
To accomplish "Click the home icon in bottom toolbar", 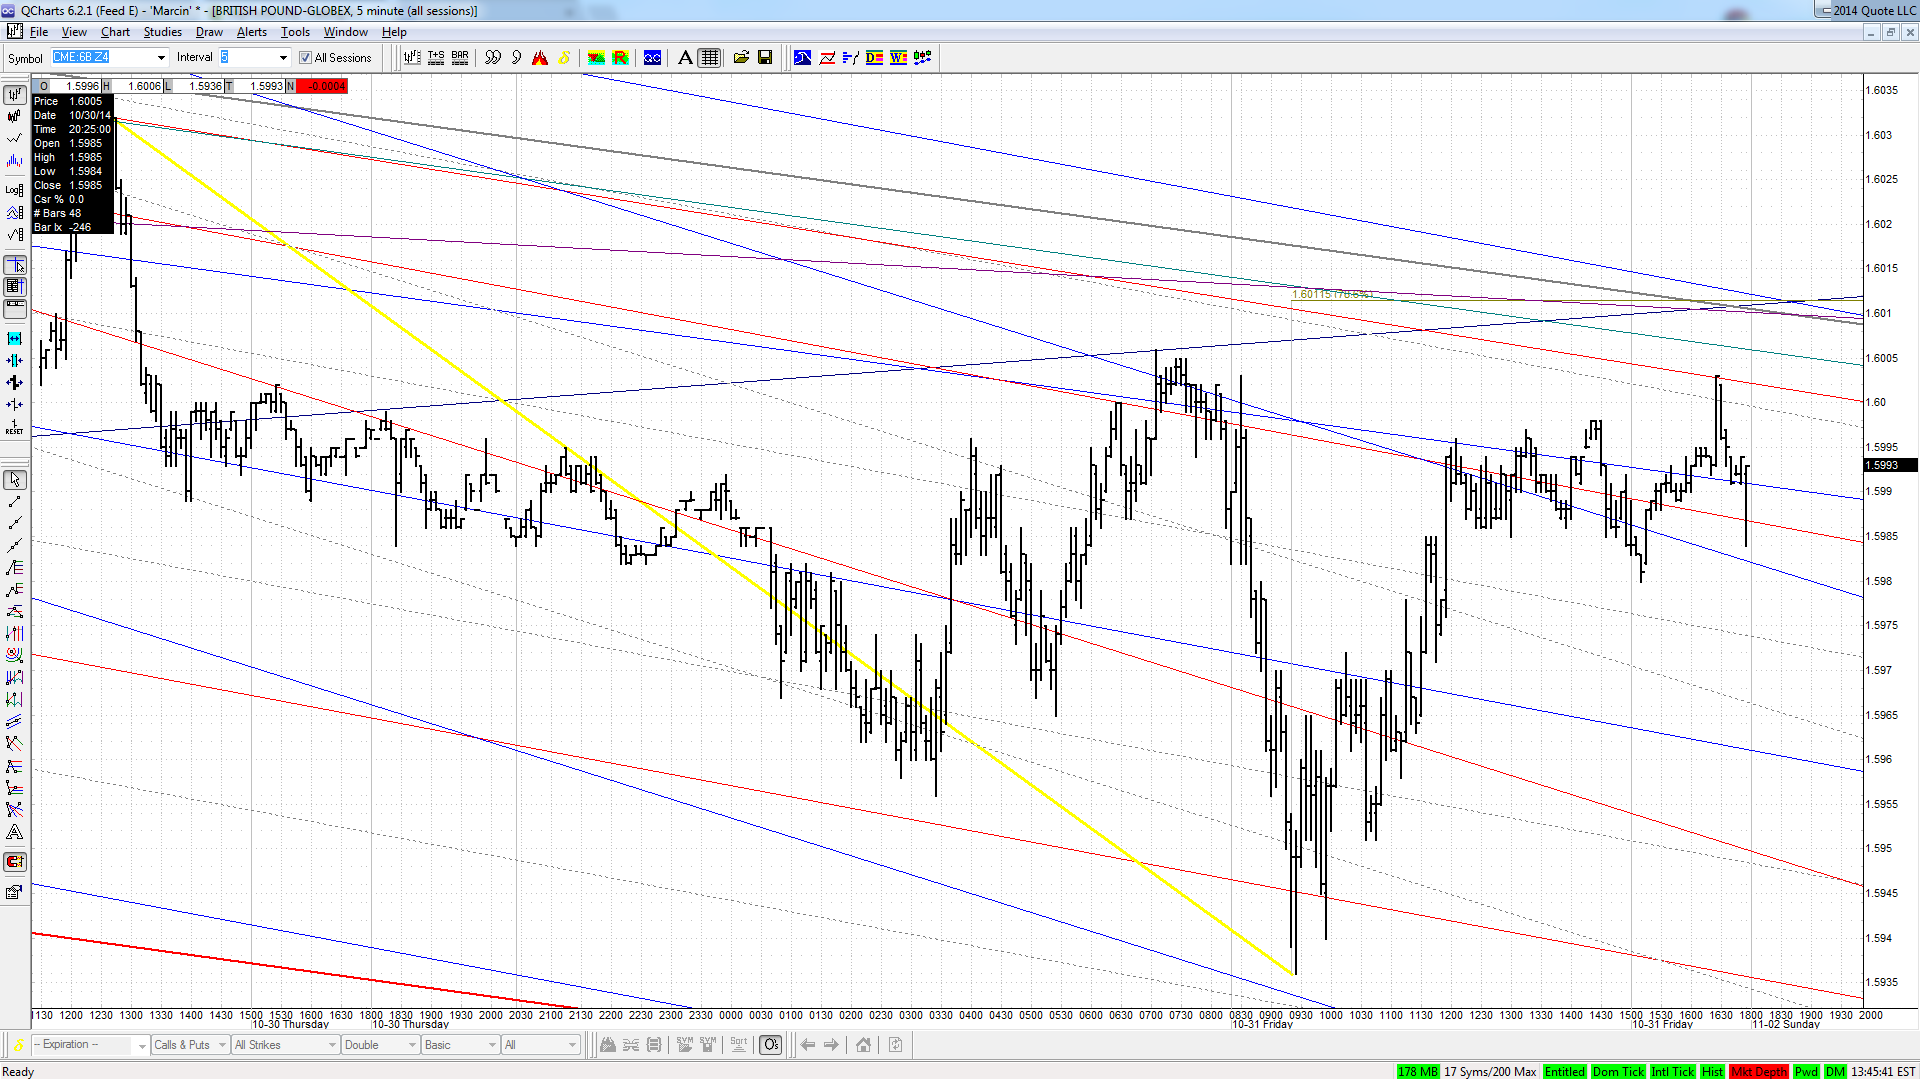I will [x=863, y=1045].
